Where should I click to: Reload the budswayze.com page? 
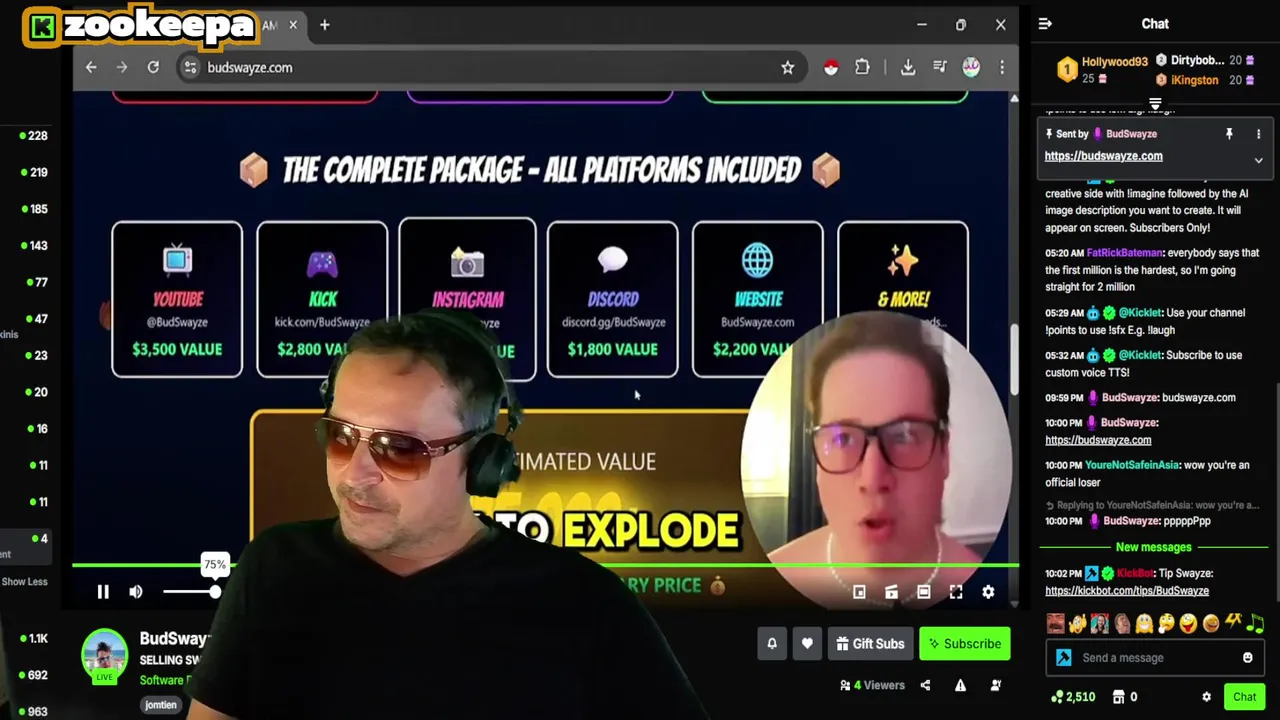(x=153, y=67)
